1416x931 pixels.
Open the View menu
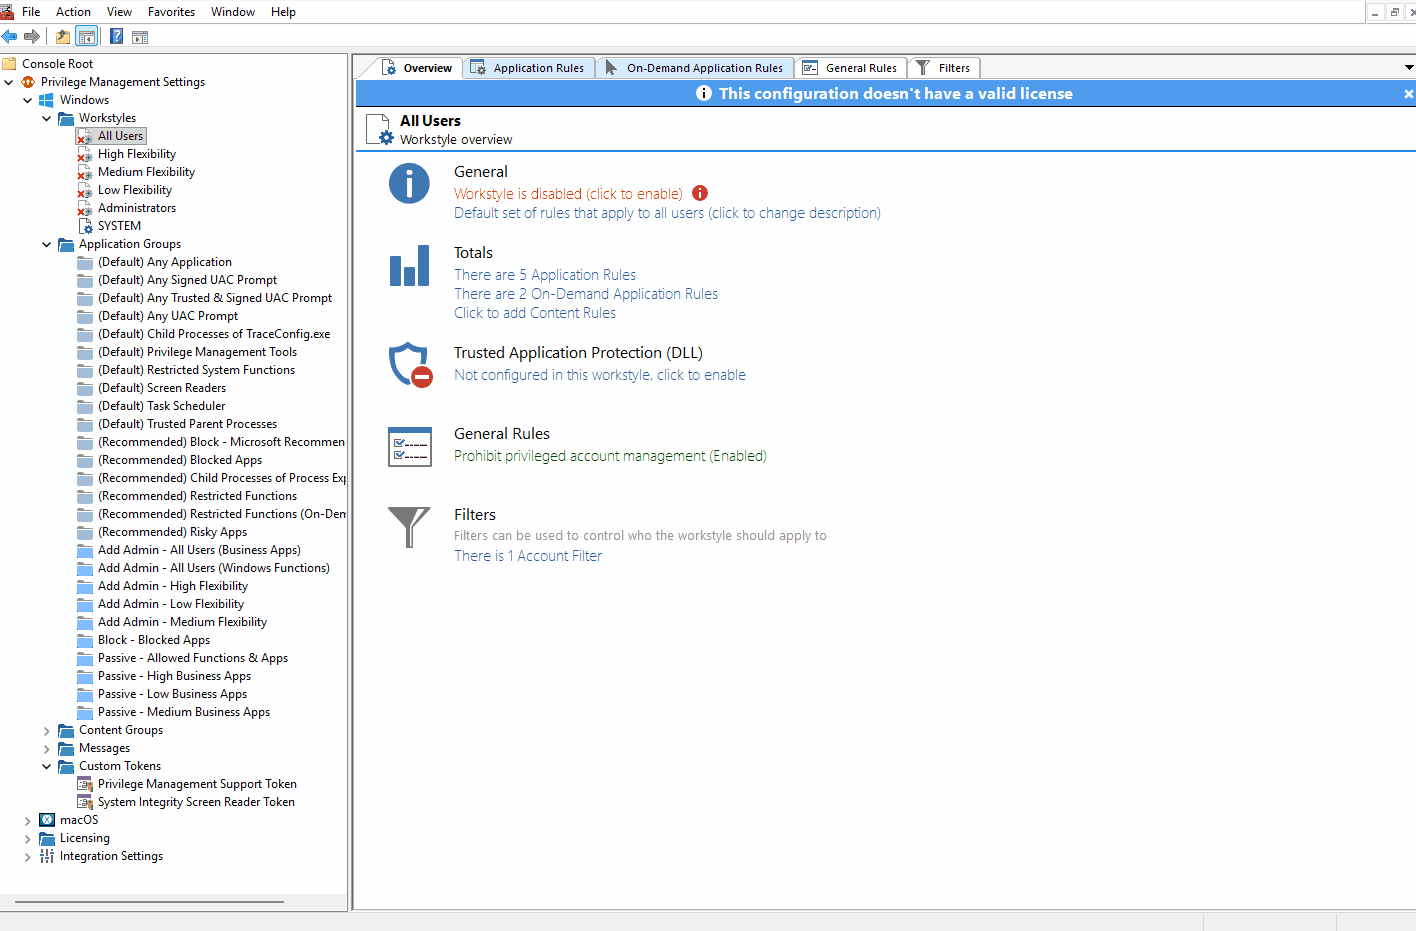119,12
